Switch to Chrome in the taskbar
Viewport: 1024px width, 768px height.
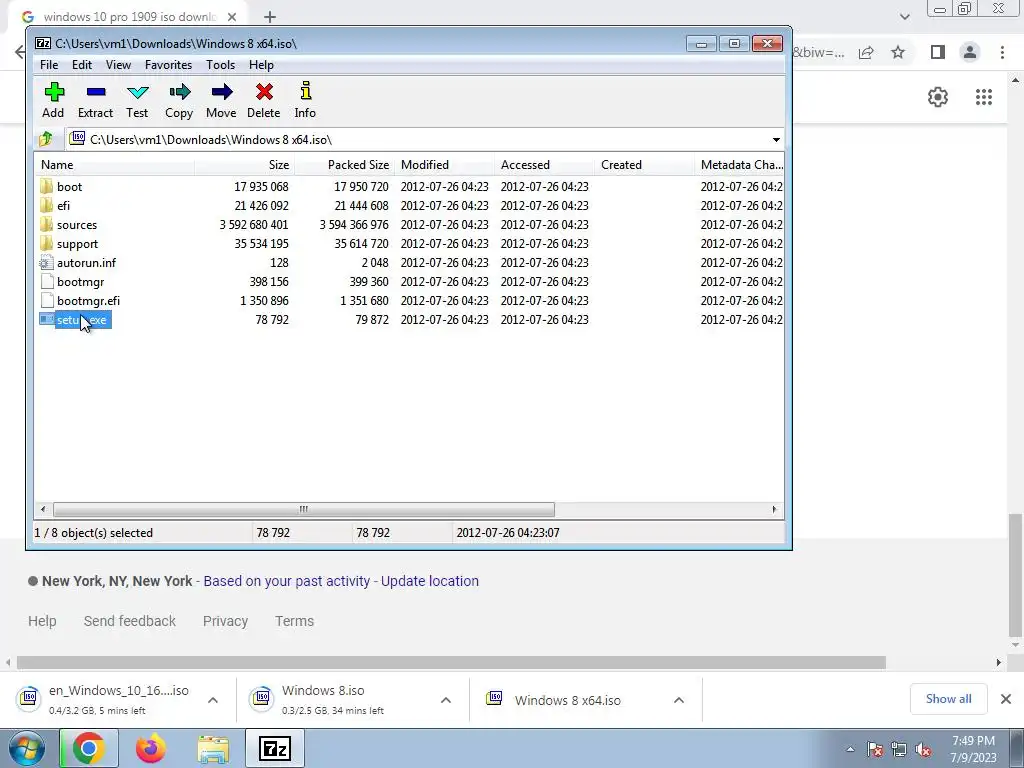pos(89,748)
